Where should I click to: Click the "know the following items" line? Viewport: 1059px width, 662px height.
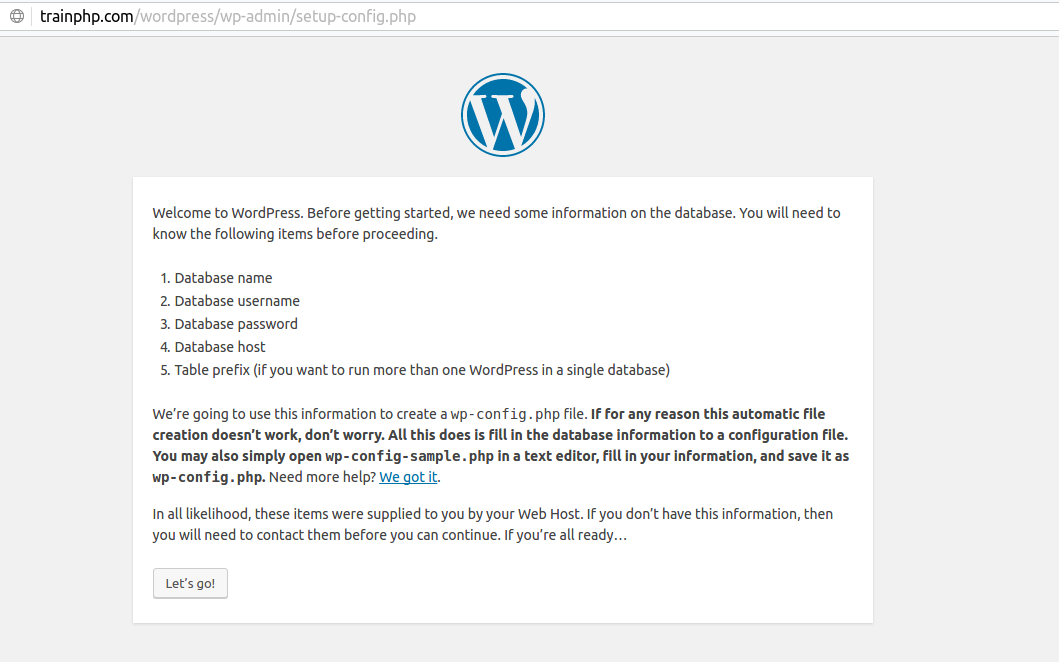(295, 235)
